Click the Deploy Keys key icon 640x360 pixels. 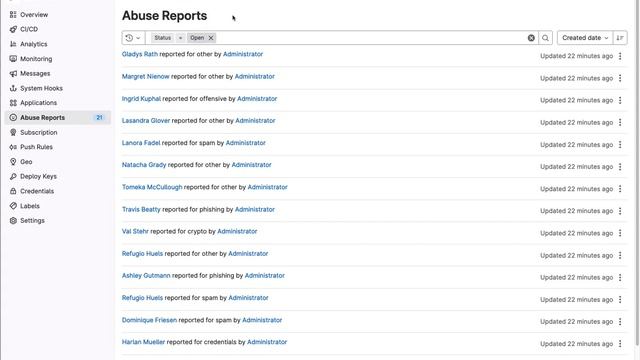(13, 176)
